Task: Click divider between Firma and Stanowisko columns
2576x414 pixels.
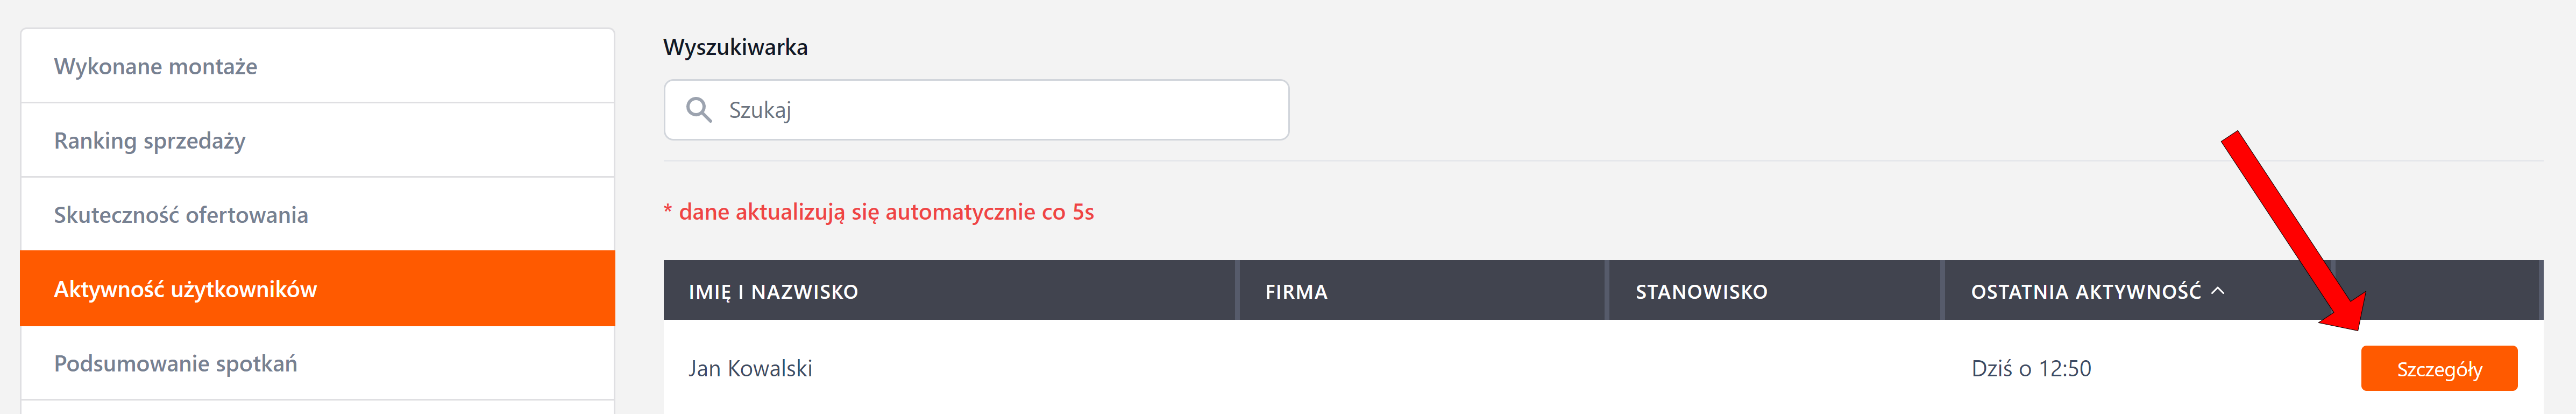Action: [x=1607, y=291]
